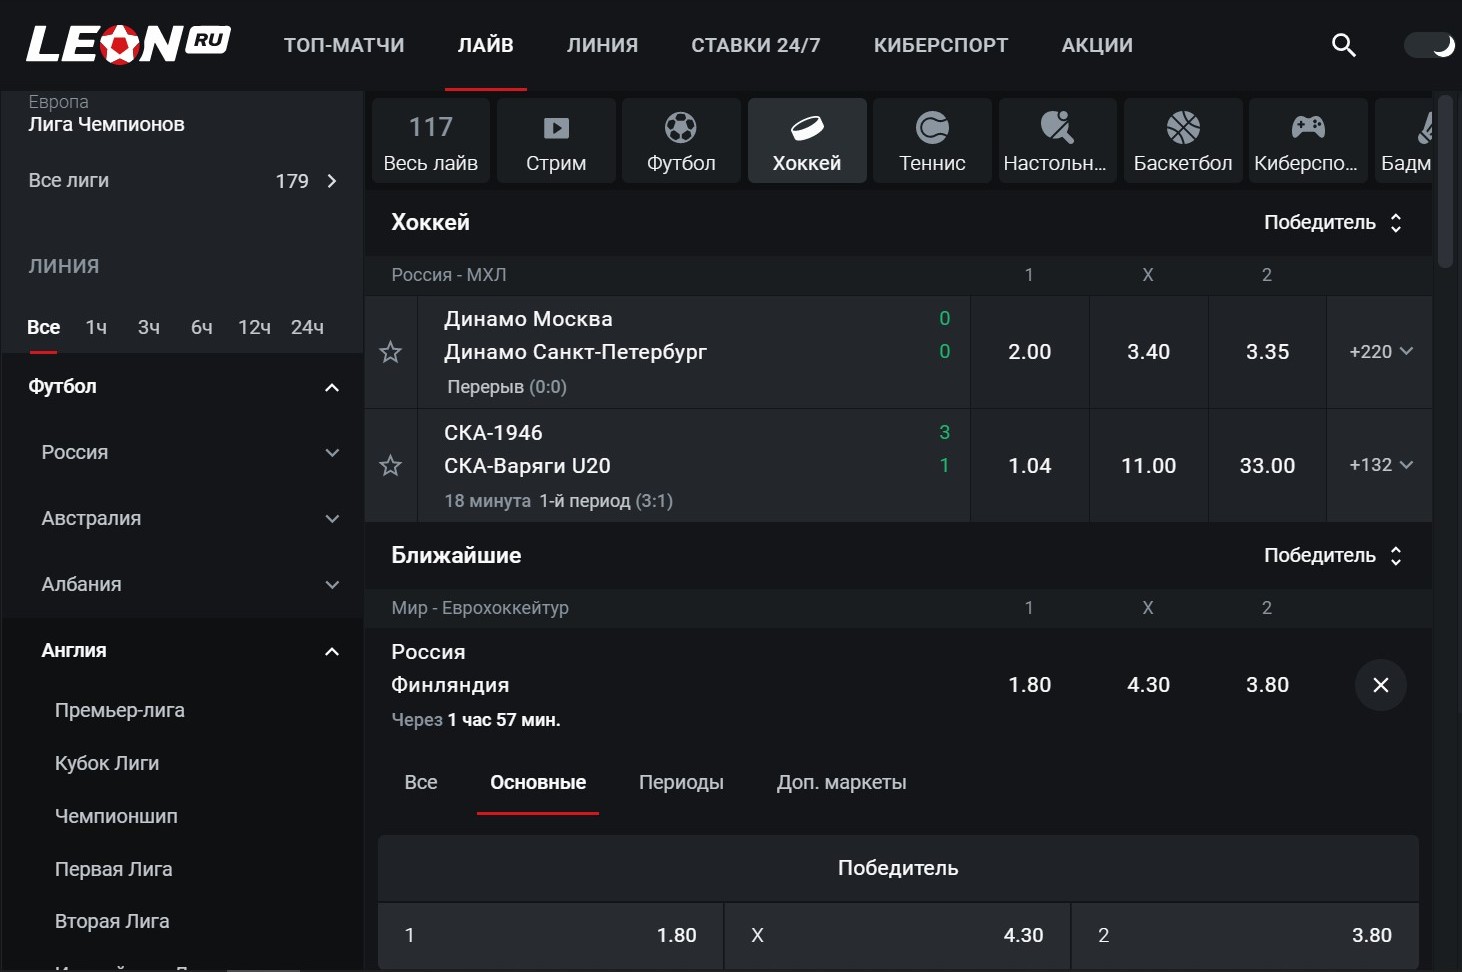This screenshot has height=972, width=1462.
Task: Open the ЛАЙВ navigation tab
Action: pyautogui.click(x=486, y=45)
